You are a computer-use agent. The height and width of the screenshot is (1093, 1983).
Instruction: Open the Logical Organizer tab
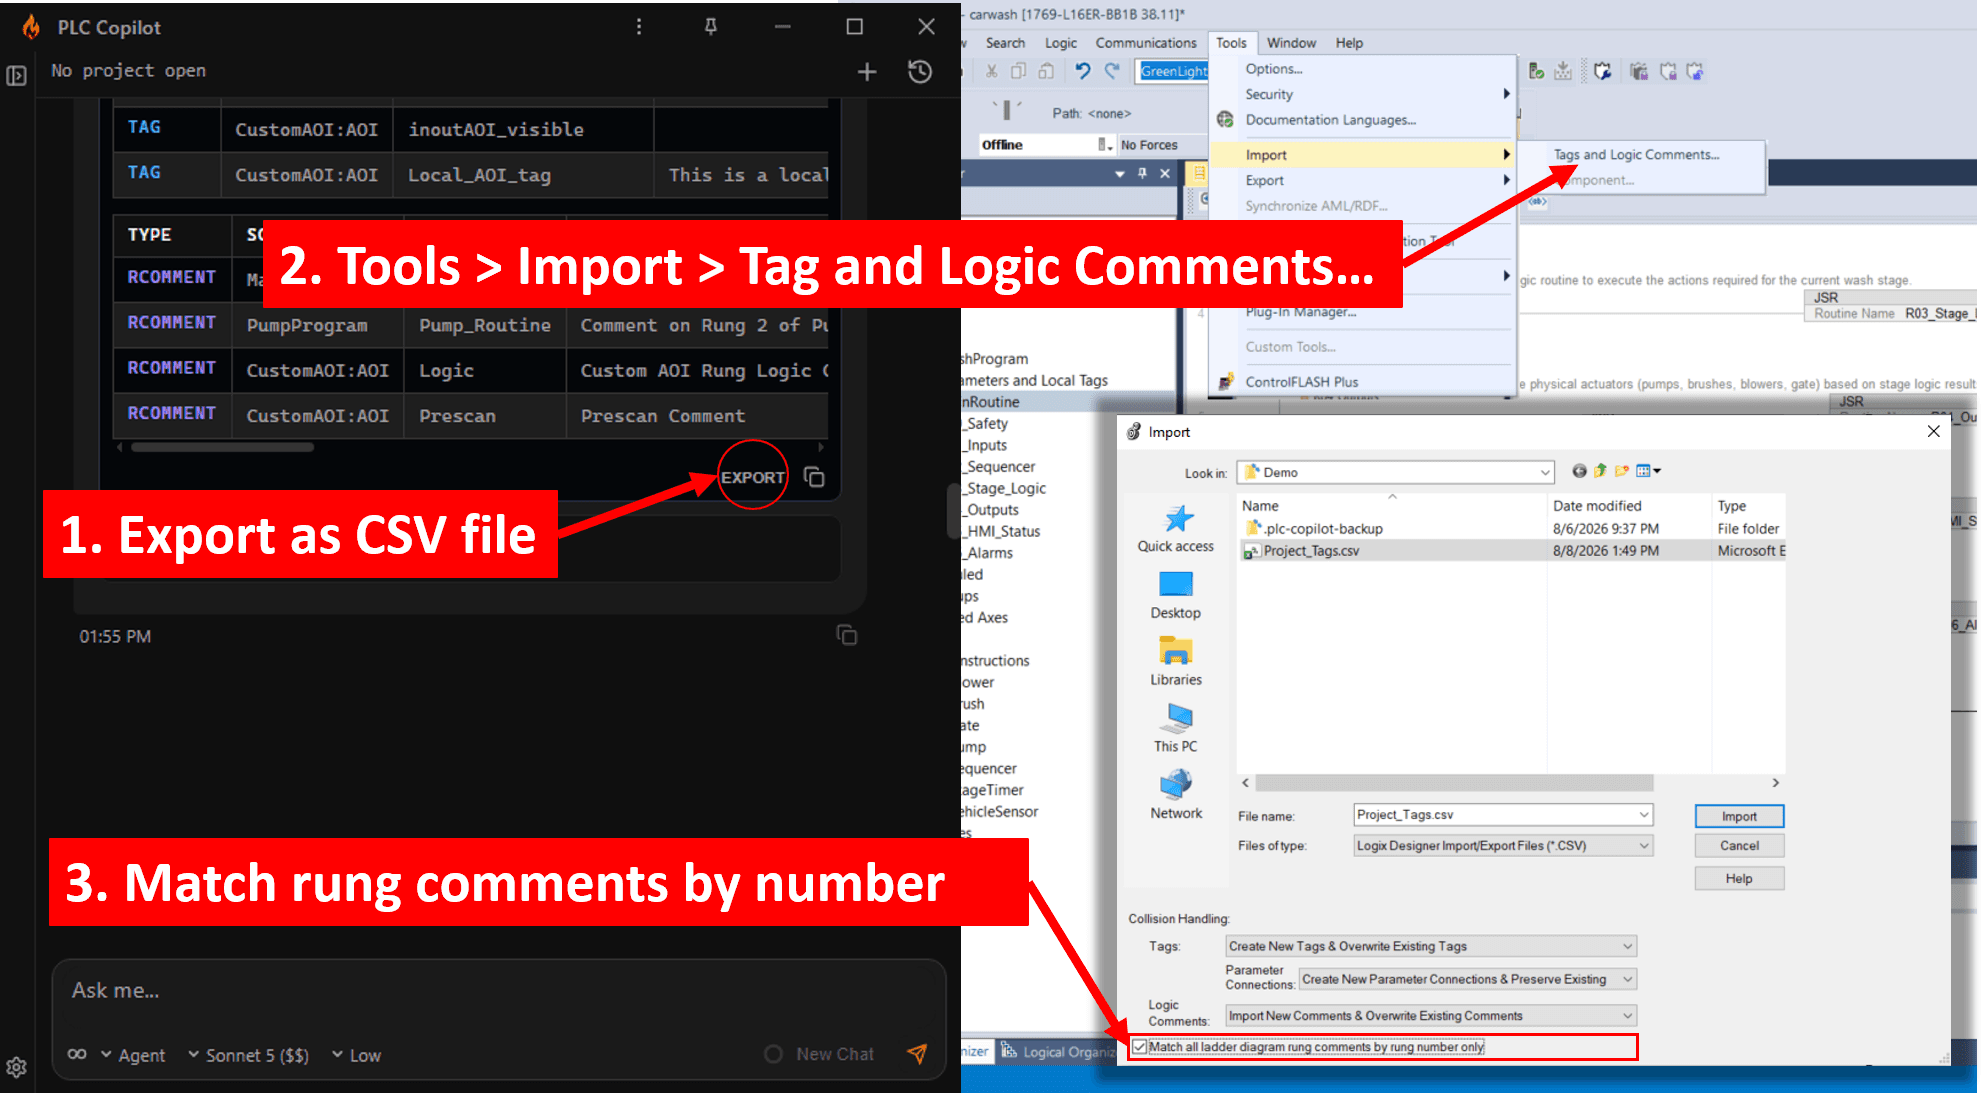(x=1057, y=1051)
